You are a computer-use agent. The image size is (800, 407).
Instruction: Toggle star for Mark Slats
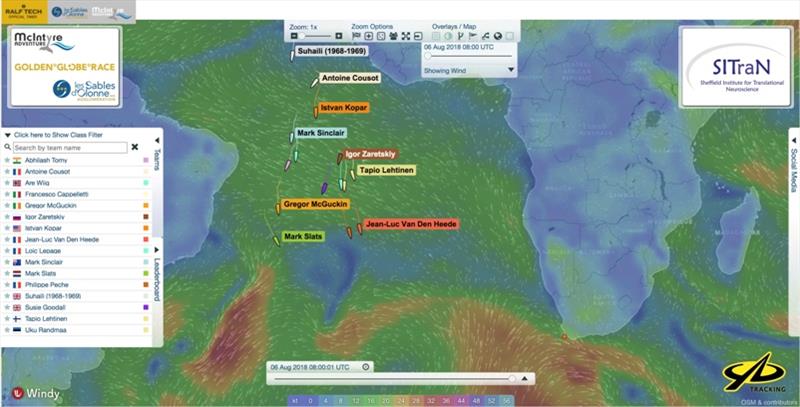(x=7, y=273)
